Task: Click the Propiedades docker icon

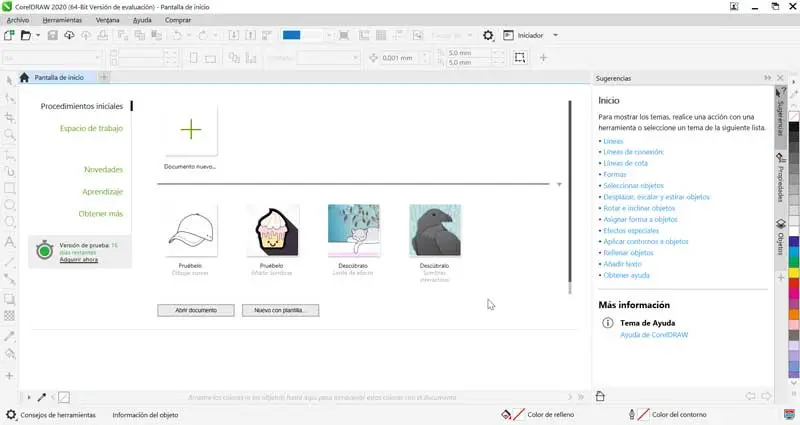Action: click(781, 158)
